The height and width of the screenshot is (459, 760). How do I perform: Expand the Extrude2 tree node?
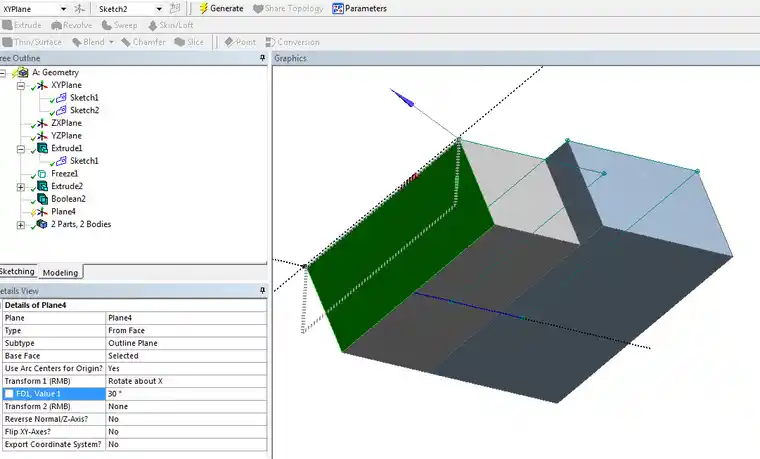(21, 187)
